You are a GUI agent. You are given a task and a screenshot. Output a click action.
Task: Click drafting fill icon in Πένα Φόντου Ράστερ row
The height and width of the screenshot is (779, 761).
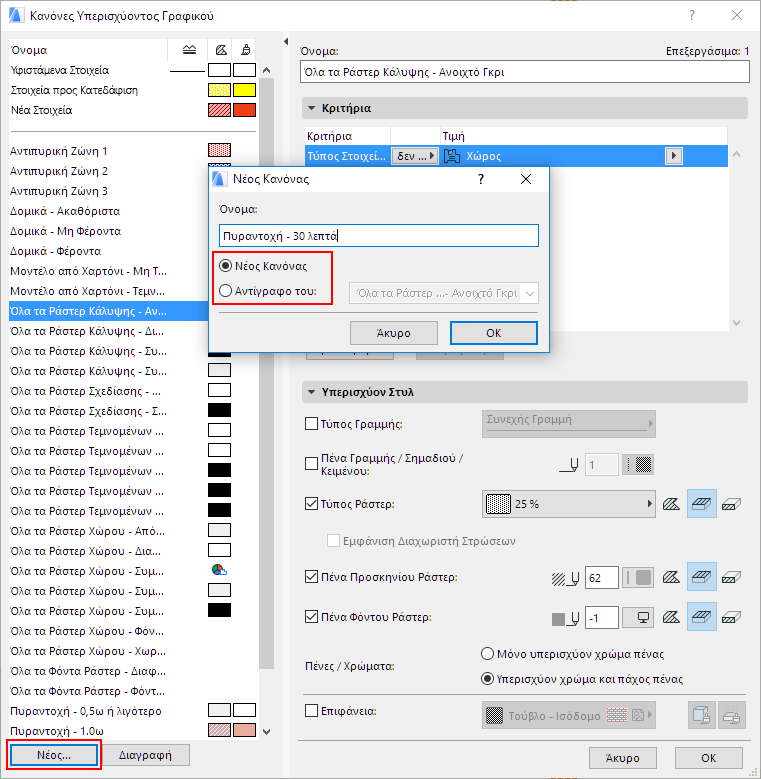click(671, 617)
